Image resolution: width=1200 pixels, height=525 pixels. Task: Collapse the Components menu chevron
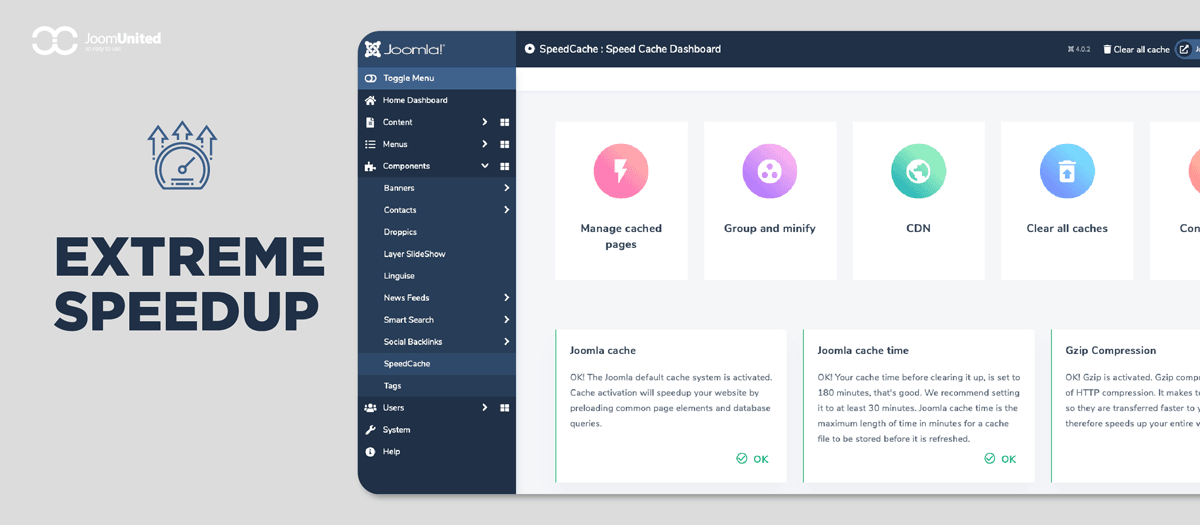coord(484,166)
